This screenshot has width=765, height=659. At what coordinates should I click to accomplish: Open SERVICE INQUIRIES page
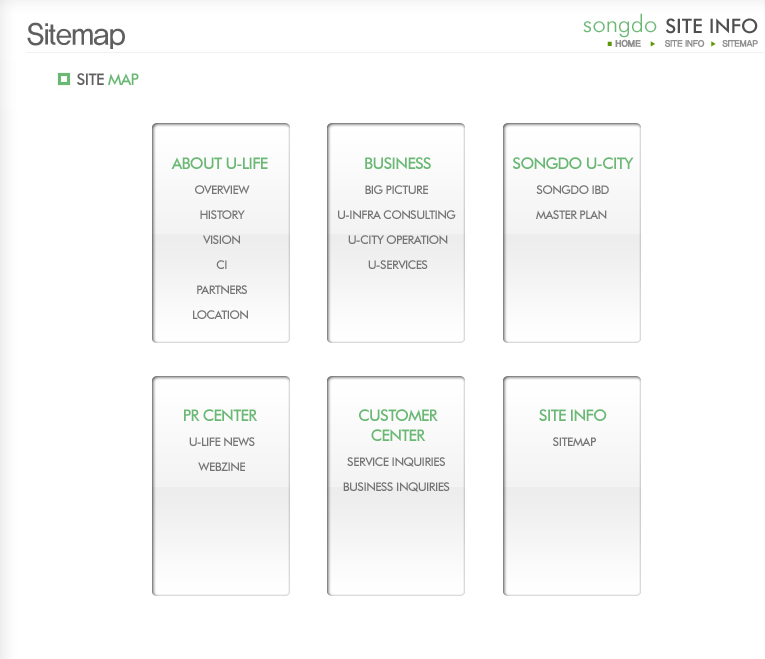tap(396, 462)
